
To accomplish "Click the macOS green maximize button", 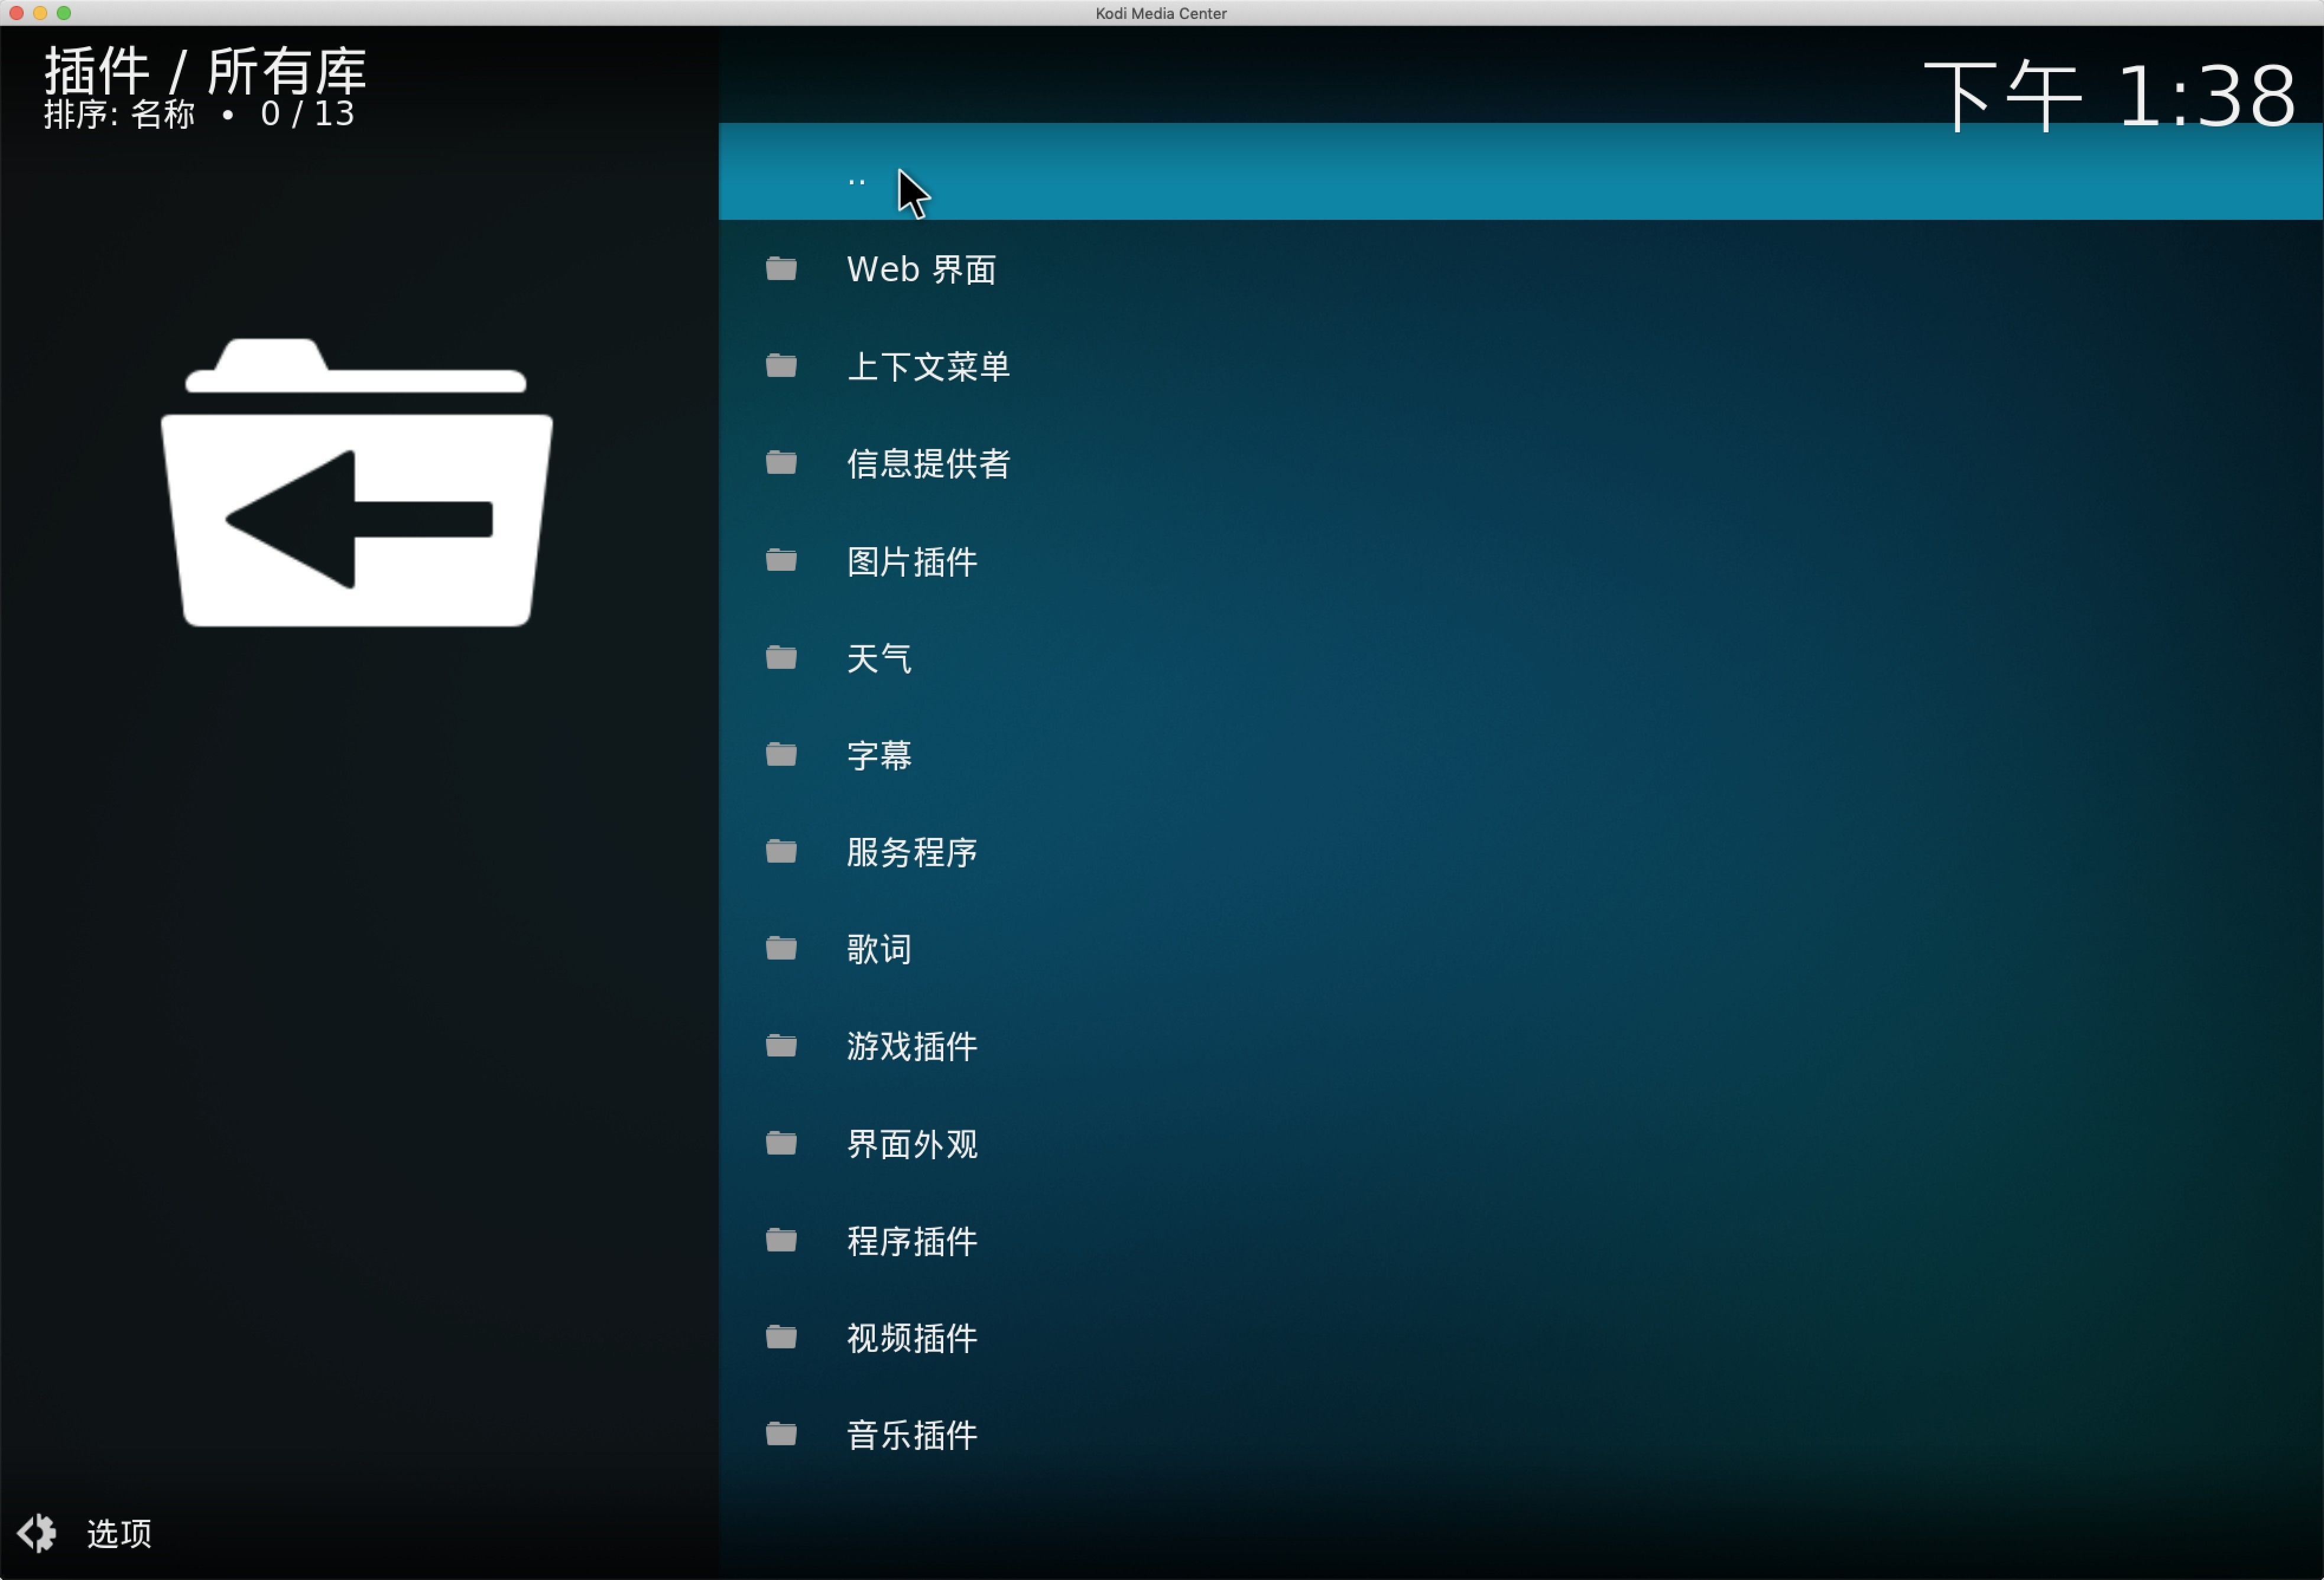I will point(64,13).
